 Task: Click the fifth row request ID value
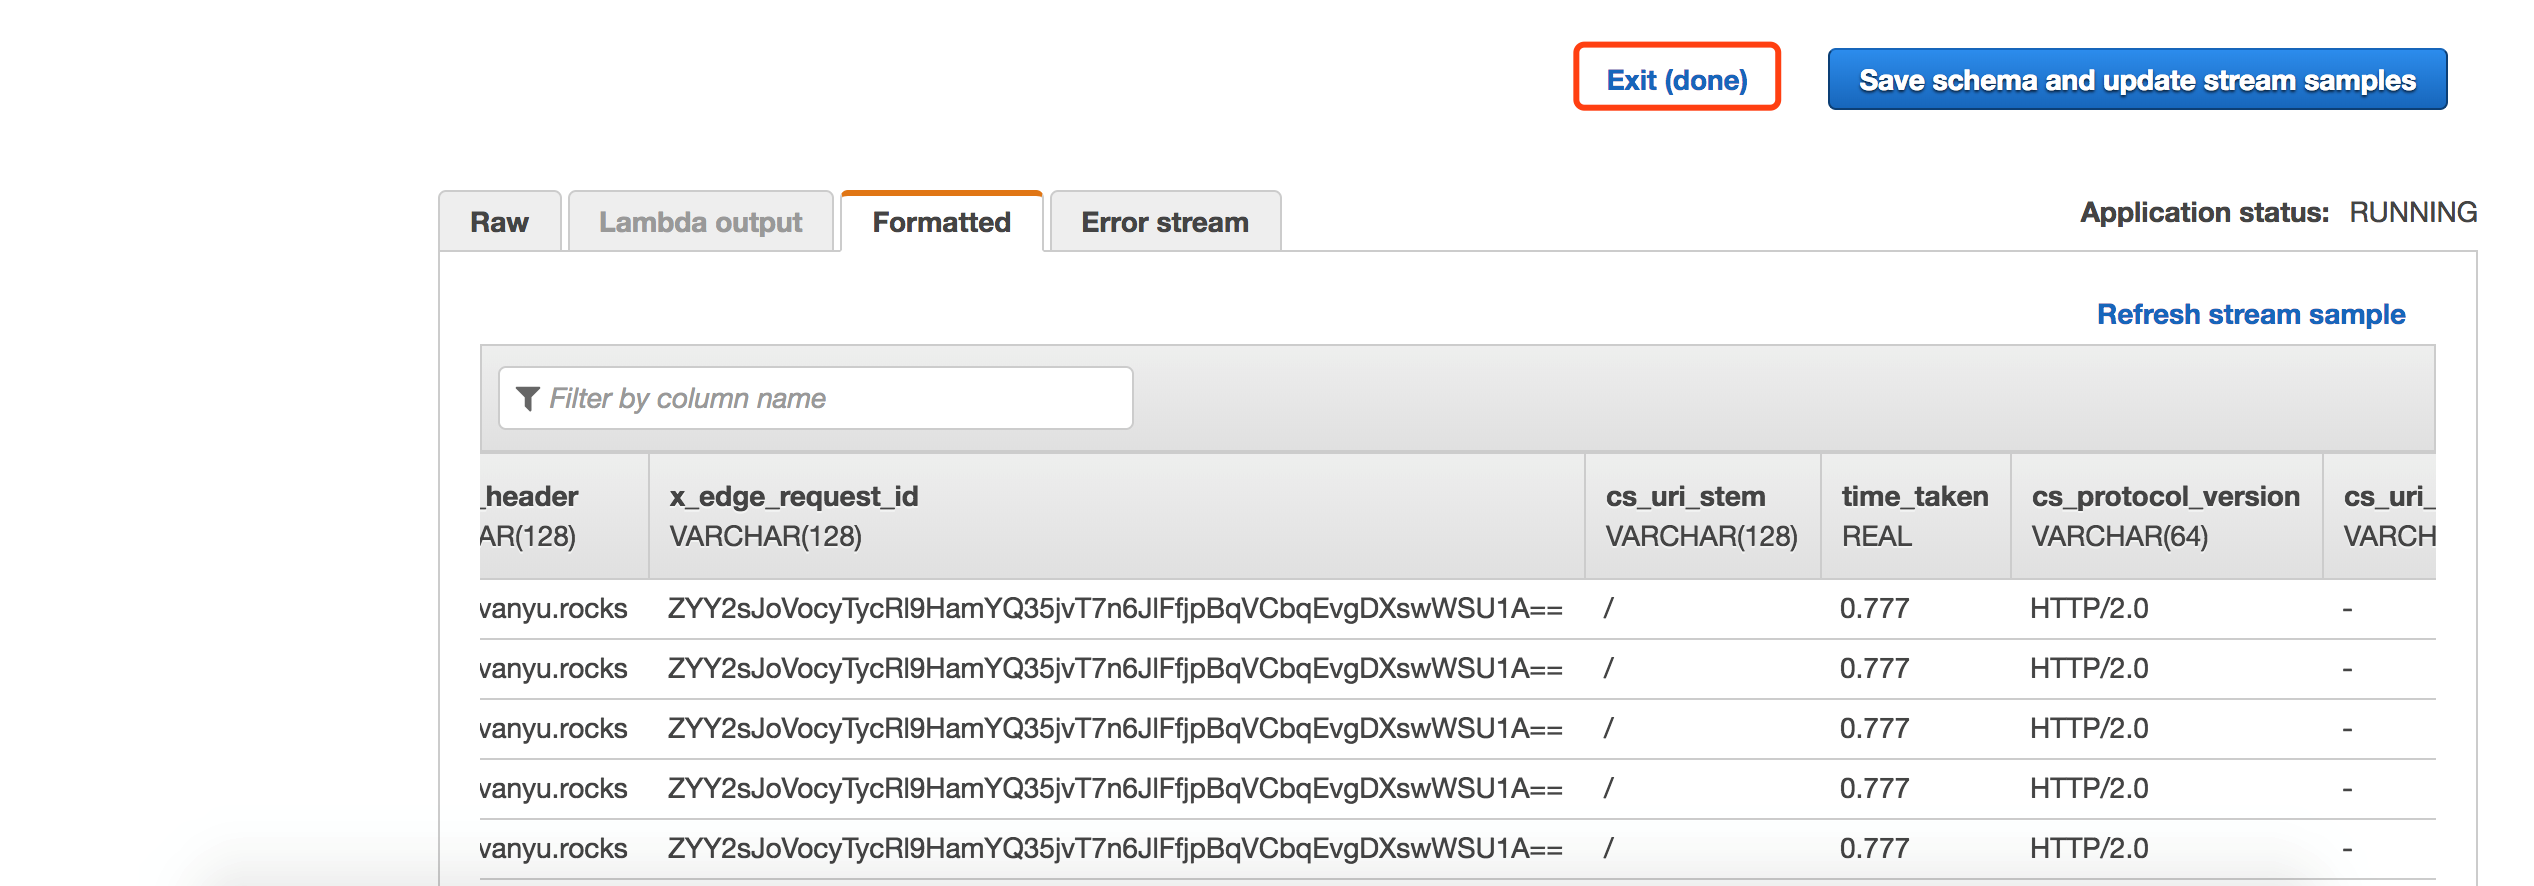click(x=1114, y=848)
